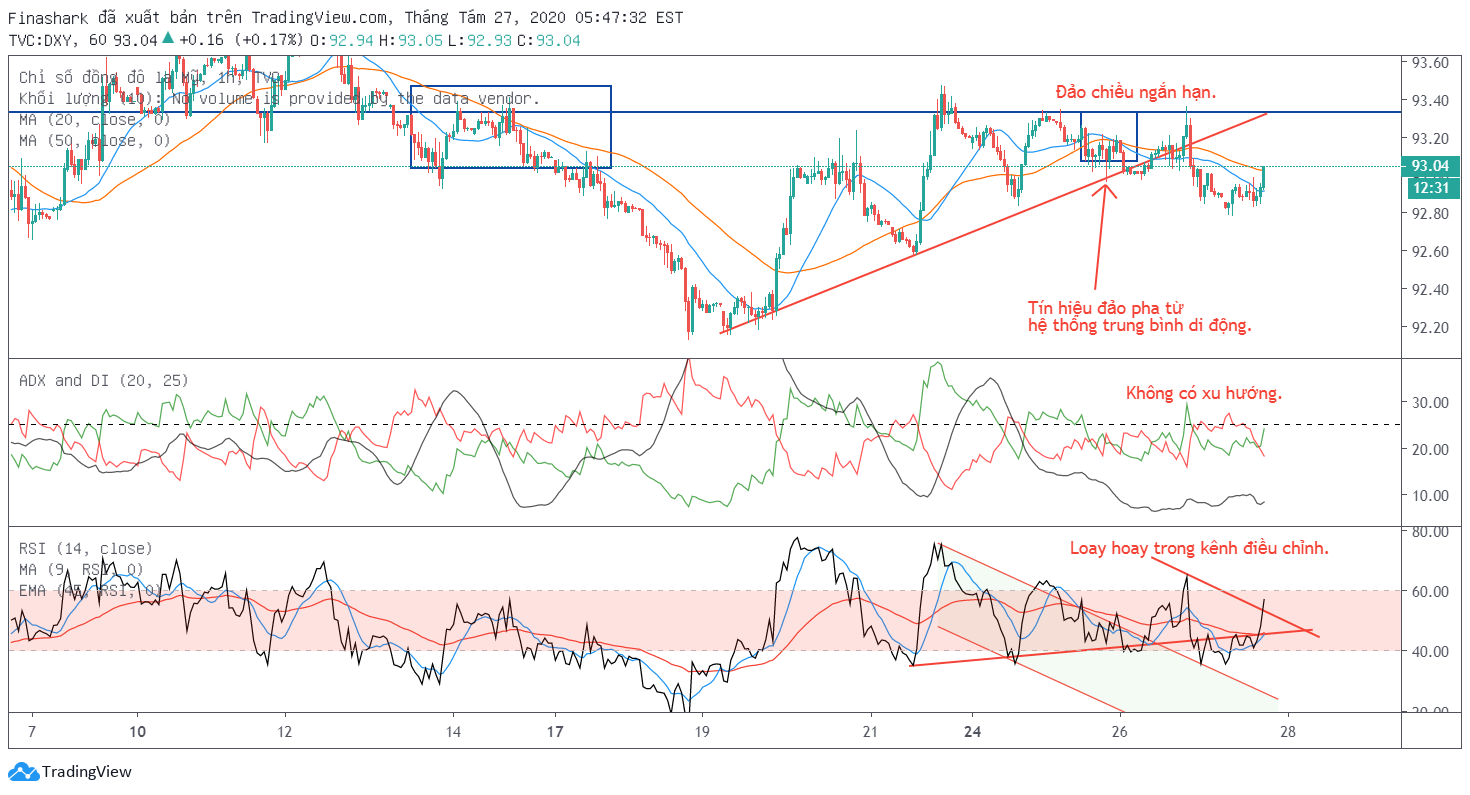Click the 'Tín hiệu đảo pha từ' annotation text
This screenshot has height=795, width=1470.
click(1106, 307)
